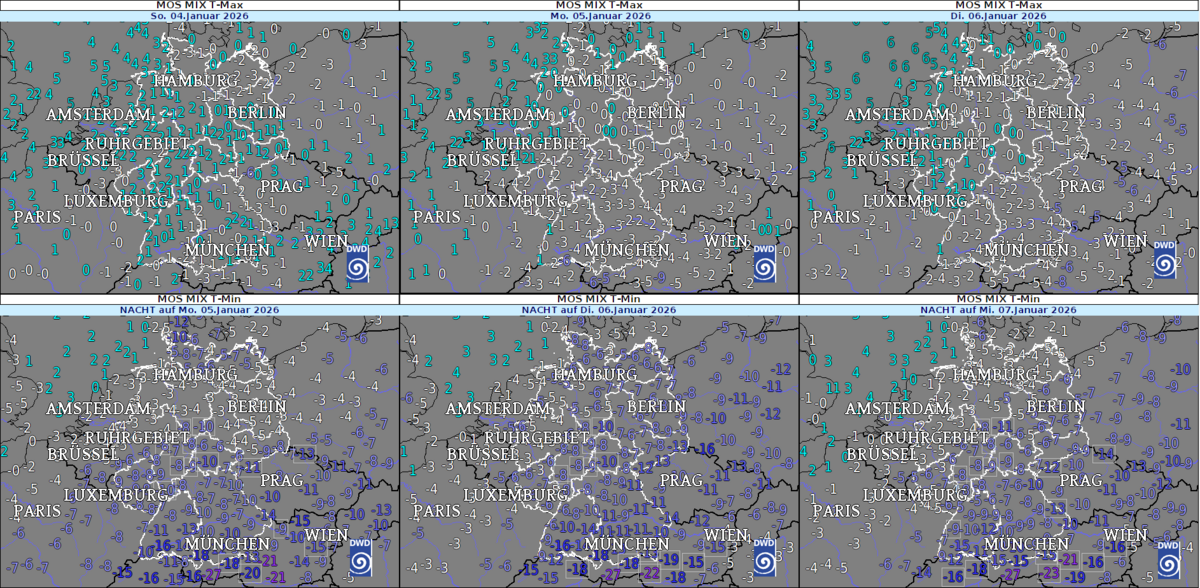Click HAMBURG label on So. 04.Januar T-Max map

coord(196,80)
